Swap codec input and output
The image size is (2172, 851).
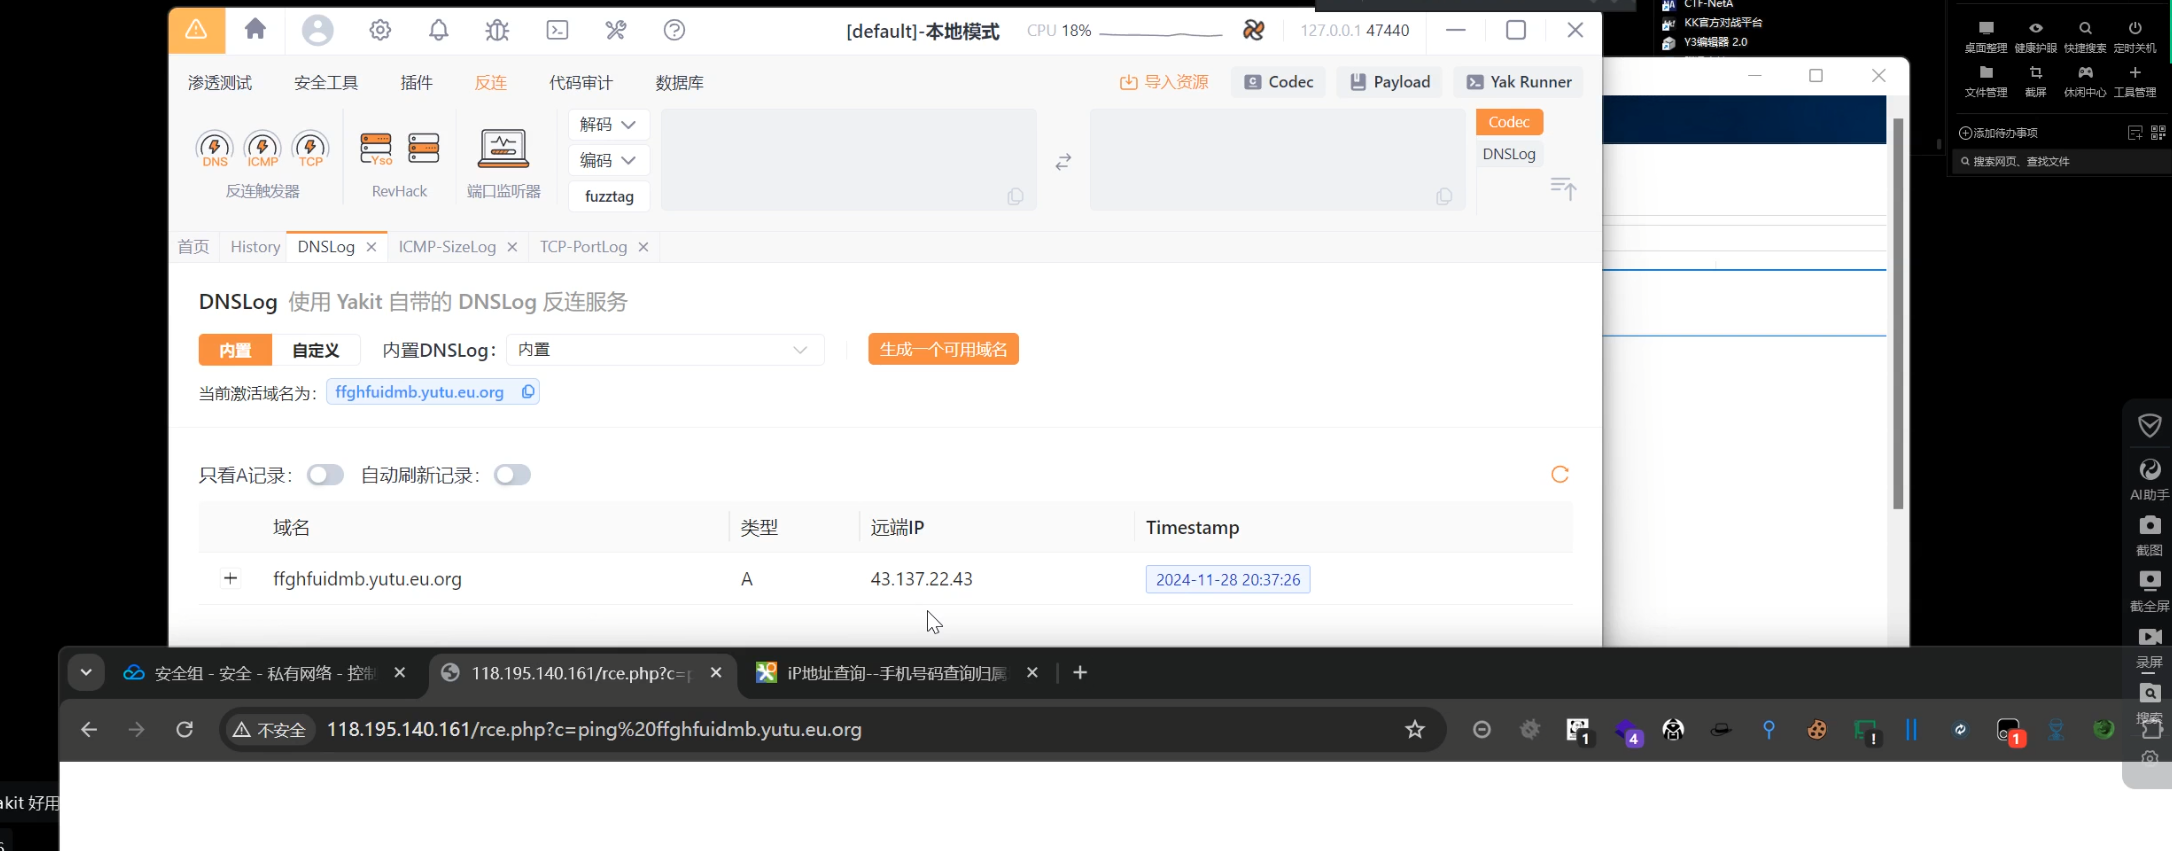click(1063, 161)
